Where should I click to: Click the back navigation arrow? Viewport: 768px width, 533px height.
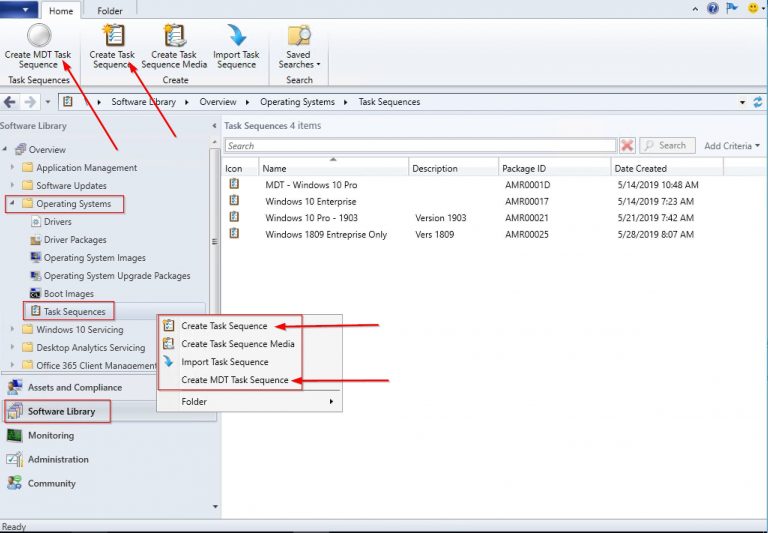(x=10, y=102)
